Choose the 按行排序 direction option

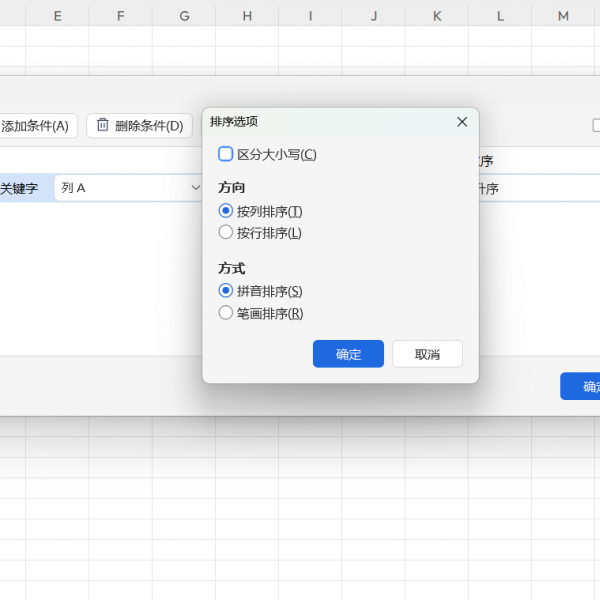[225, 232]
